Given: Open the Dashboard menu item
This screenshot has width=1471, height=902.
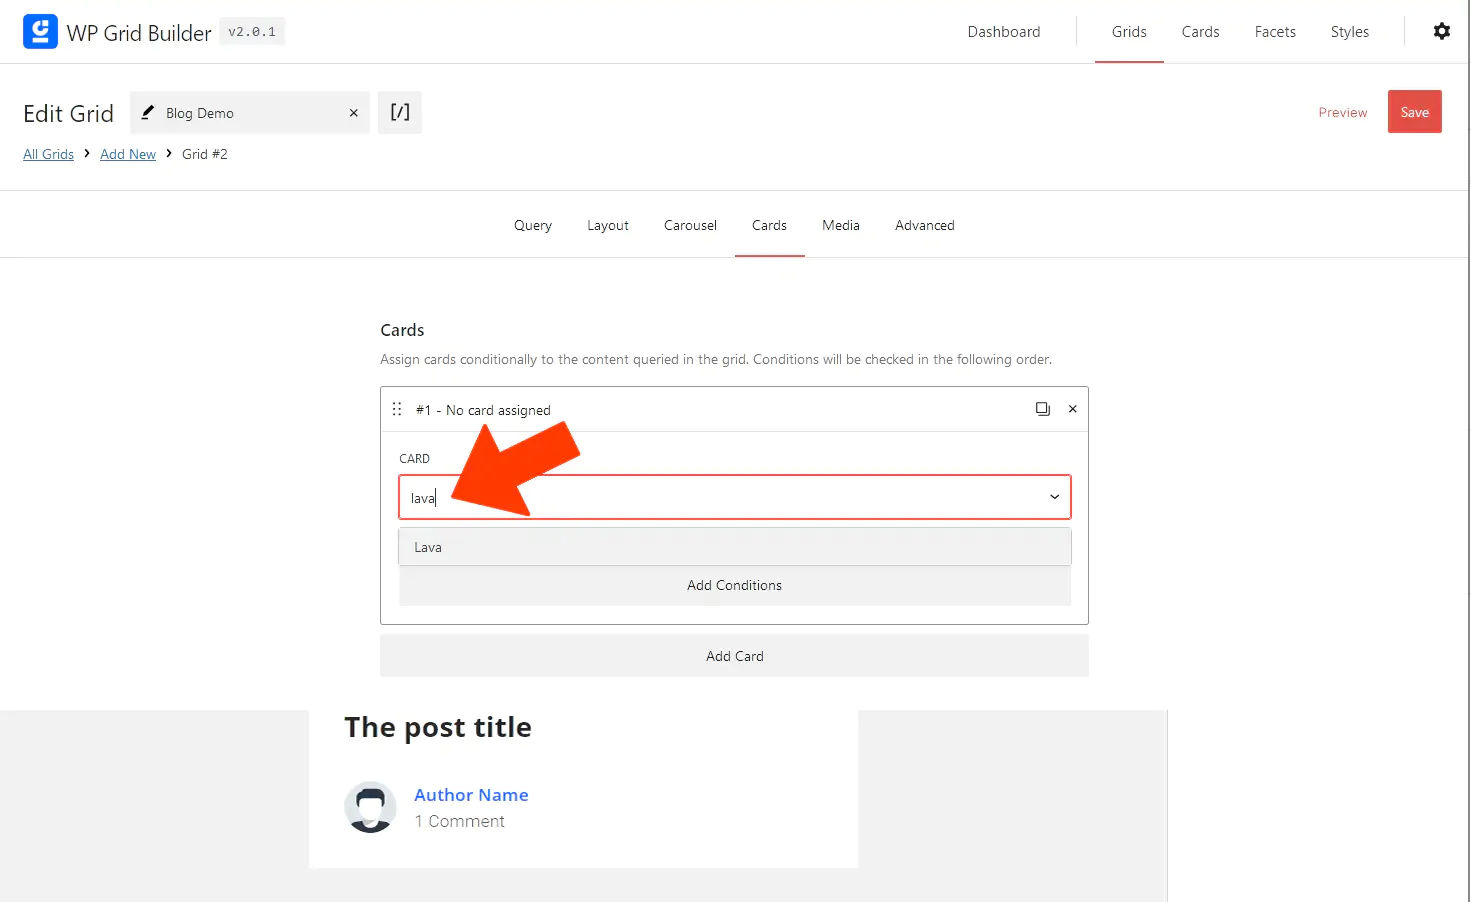Looking at the screenshot, I should [1004, 31].
